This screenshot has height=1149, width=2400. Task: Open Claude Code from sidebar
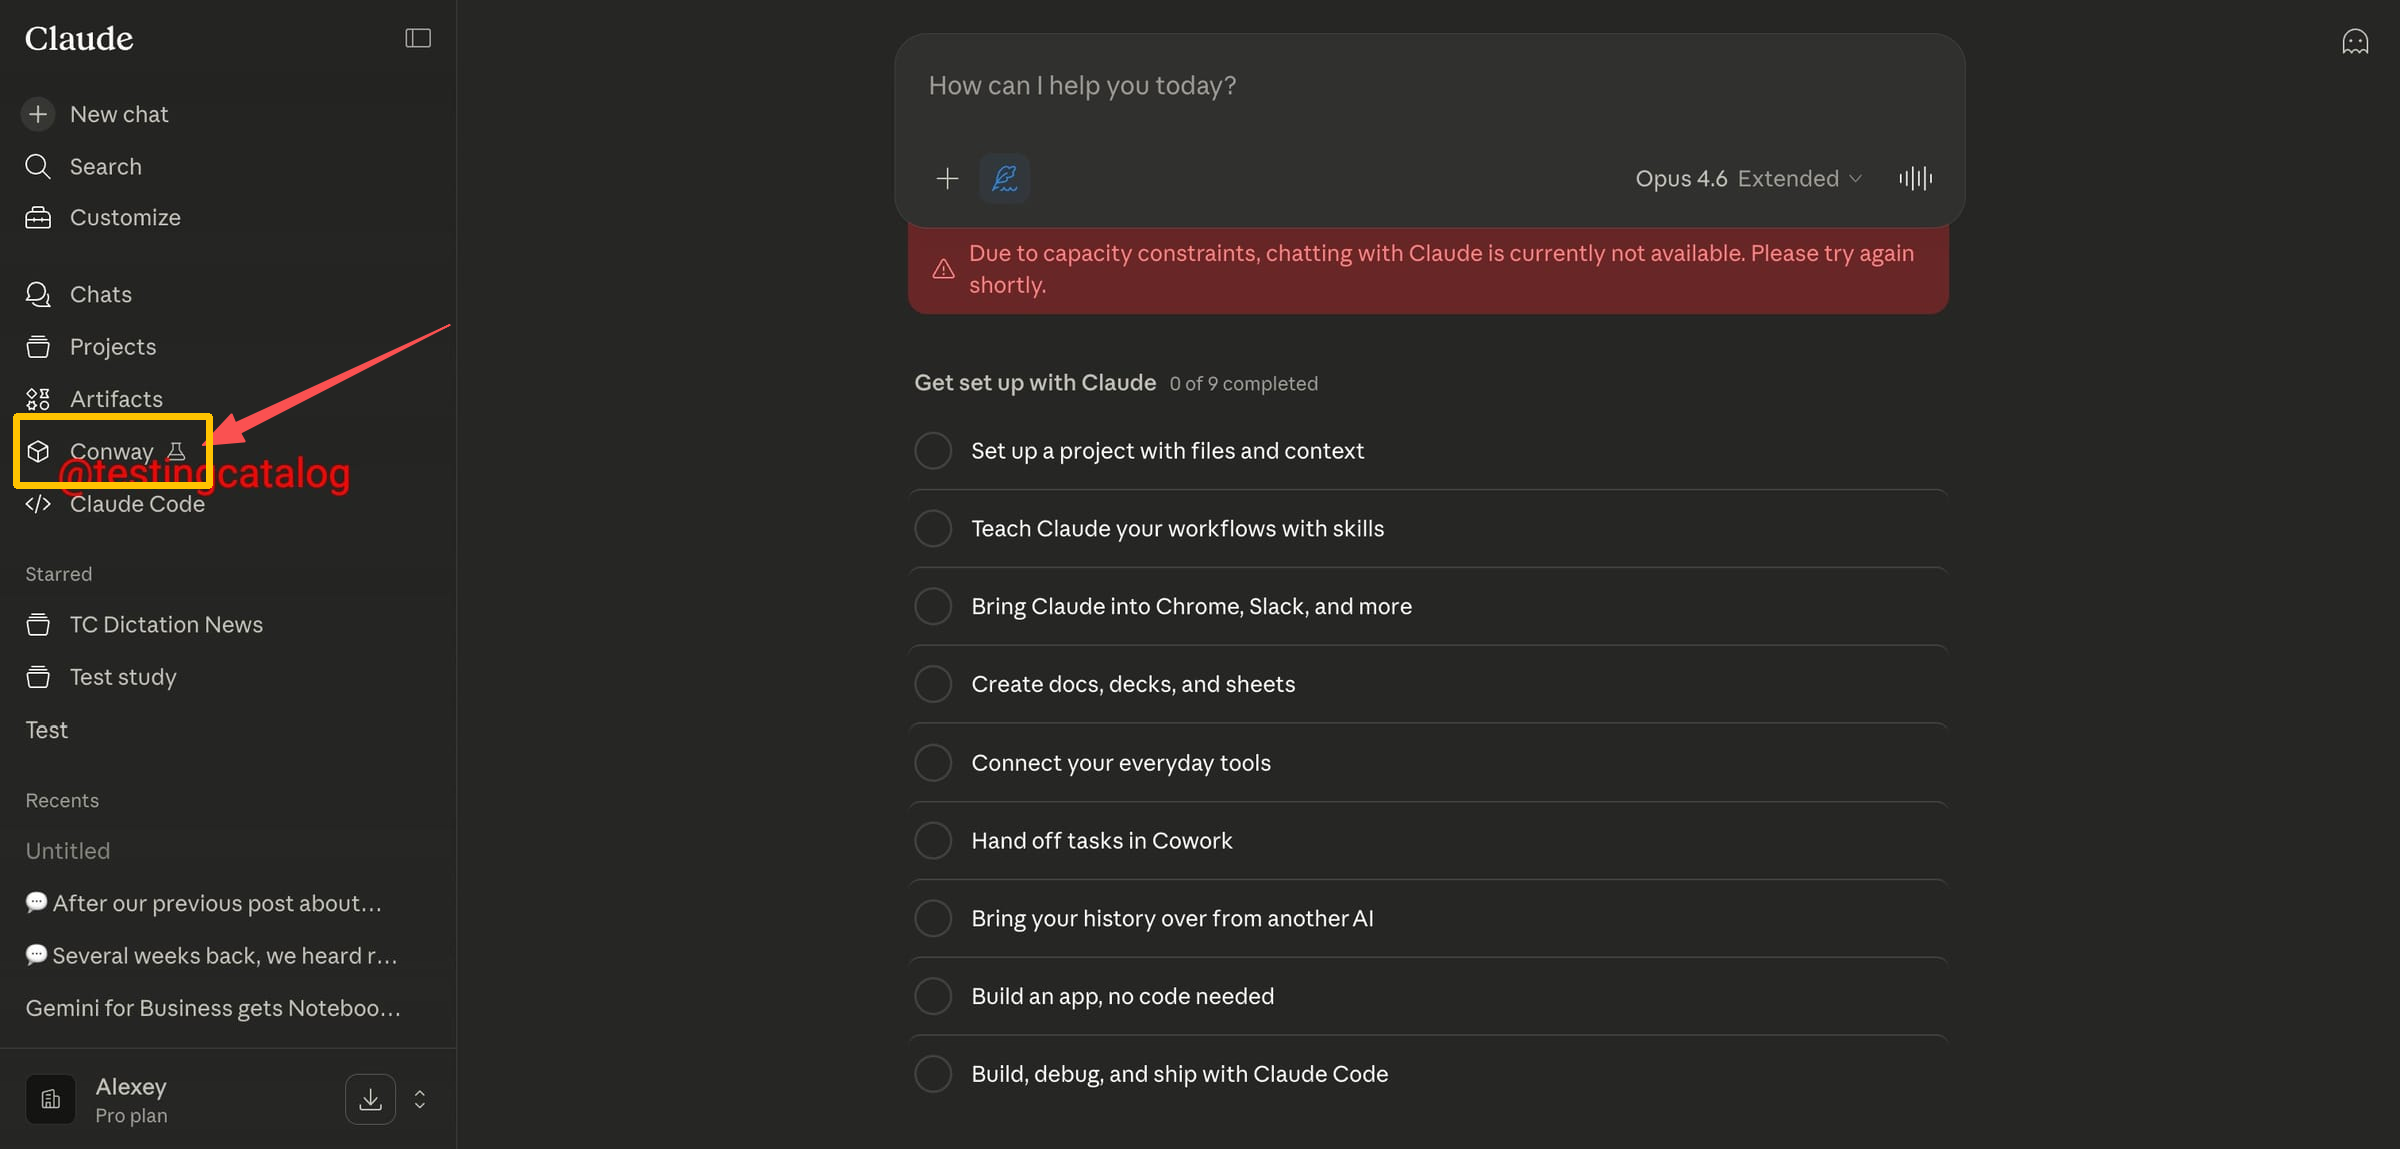click(x=137, y=504)
